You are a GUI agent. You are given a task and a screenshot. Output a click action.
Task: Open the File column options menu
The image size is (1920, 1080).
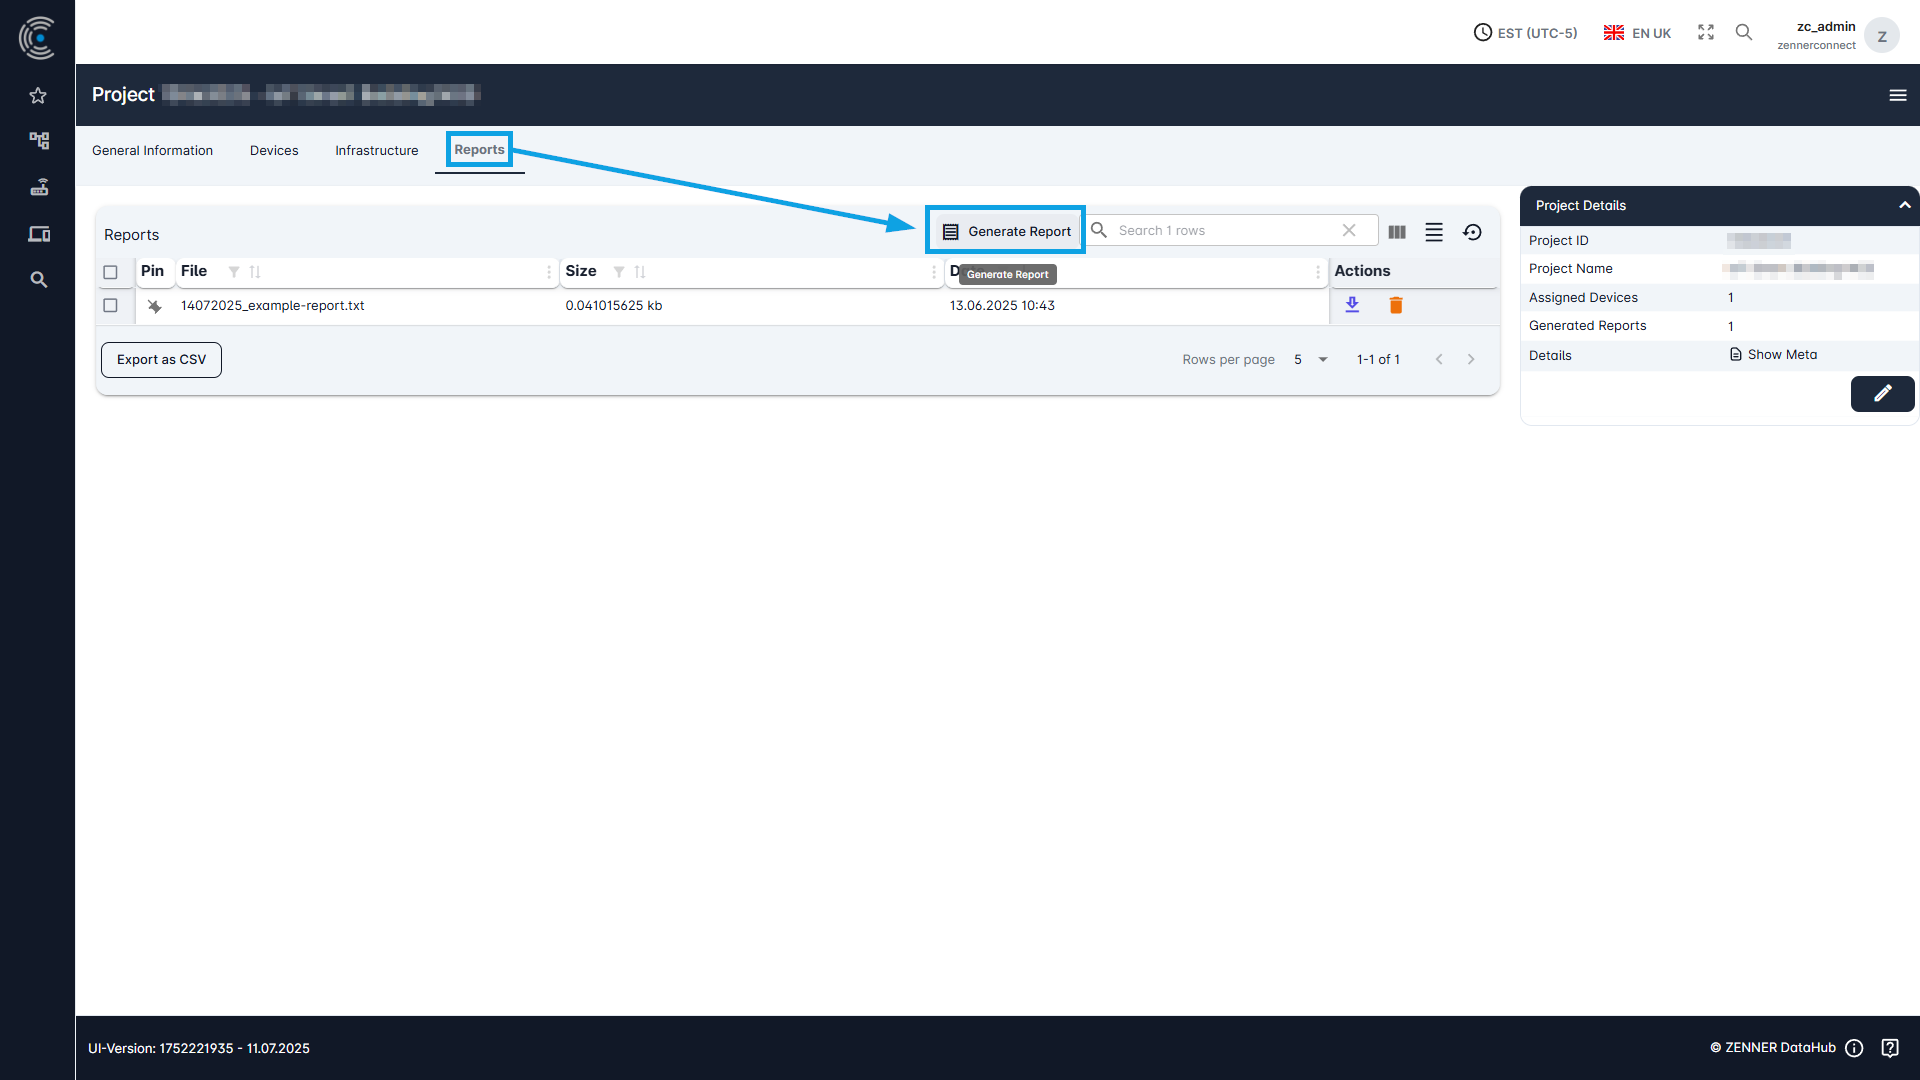point(548,272)
